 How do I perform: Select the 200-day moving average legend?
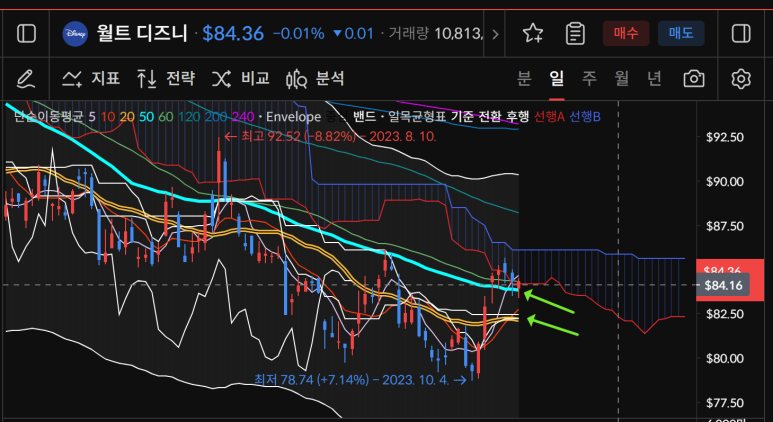[215, 117]
